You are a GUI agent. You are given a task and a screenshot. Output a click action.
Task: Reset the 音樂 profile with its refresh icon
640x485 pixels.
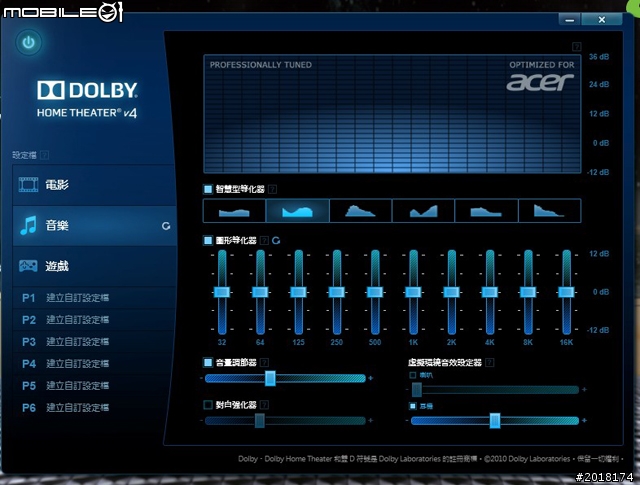coord(166,226)
